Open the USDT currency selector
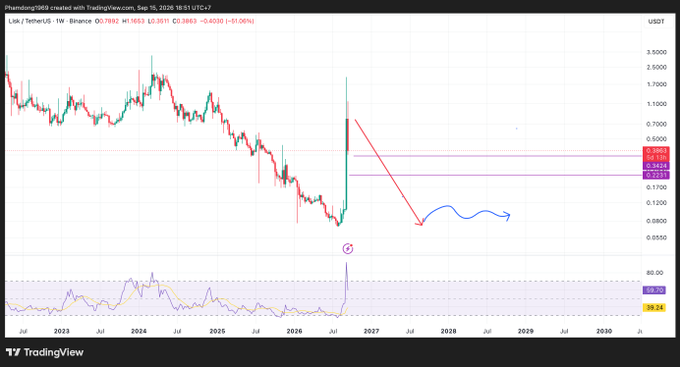The height and width of the screenshot is (367, 680). tap(656, 21)
